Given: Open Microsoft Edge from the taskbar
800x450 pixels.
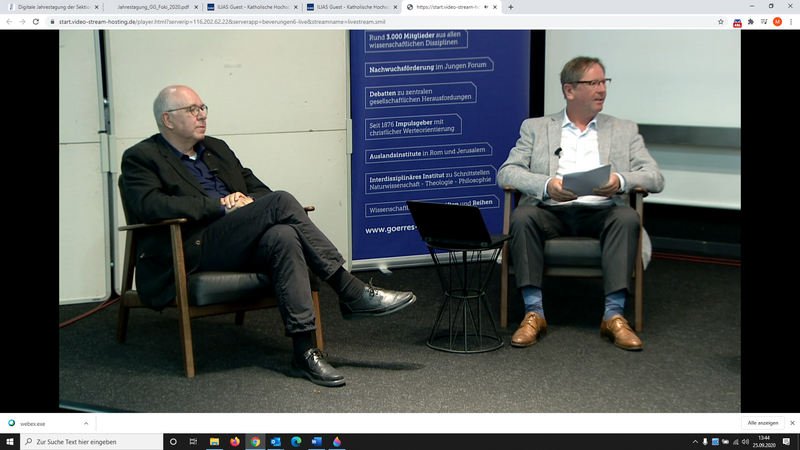Looking at the screenshot, I should coord(296,441).
